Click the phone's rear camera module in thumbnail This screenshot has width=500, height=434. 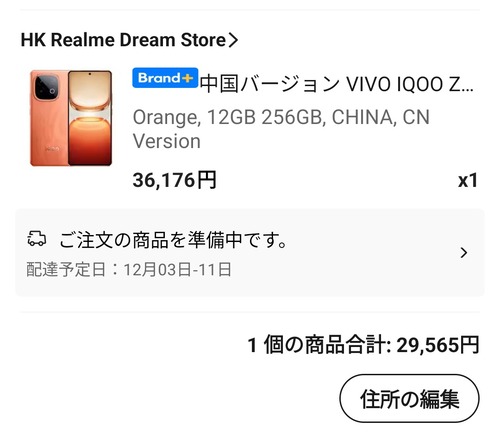pyautogui.click(x=48, y=87)
